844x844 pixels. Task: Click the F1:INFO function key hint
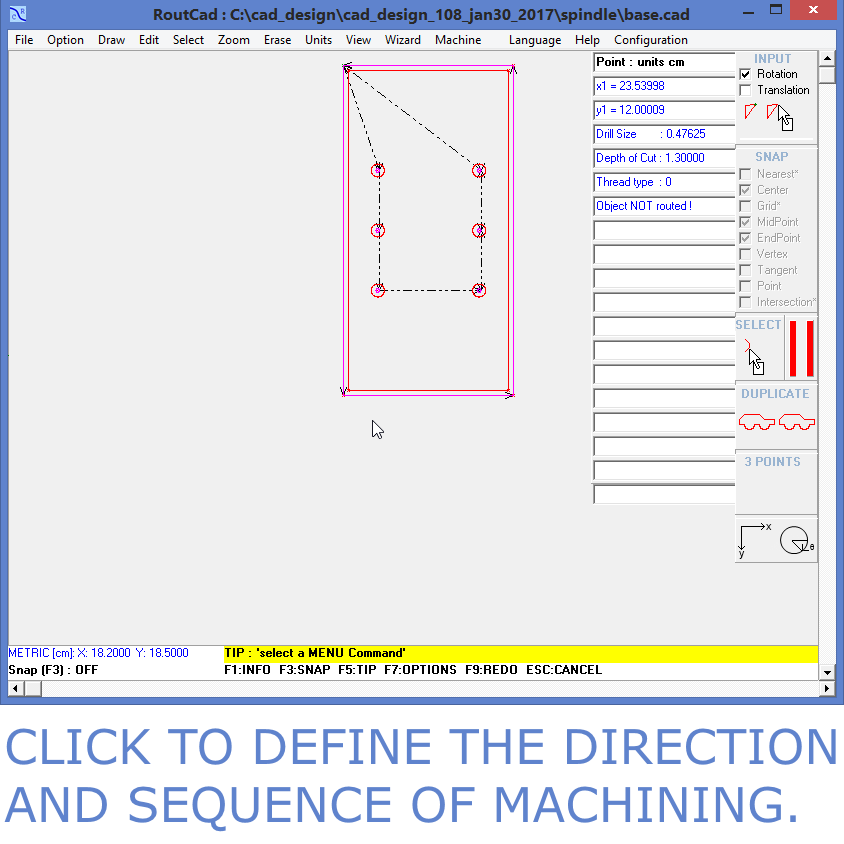click(x=247, y=670)
